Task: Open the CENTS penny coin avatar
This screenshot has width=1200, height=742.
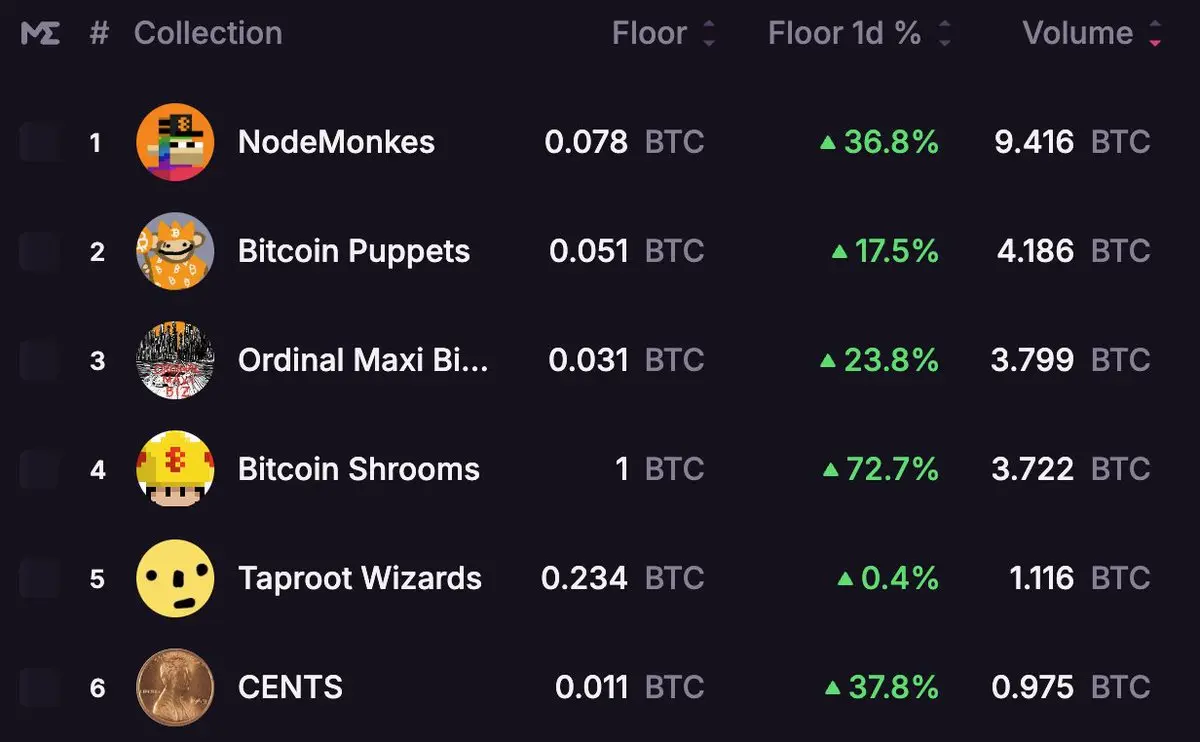Action: (175, 687)
